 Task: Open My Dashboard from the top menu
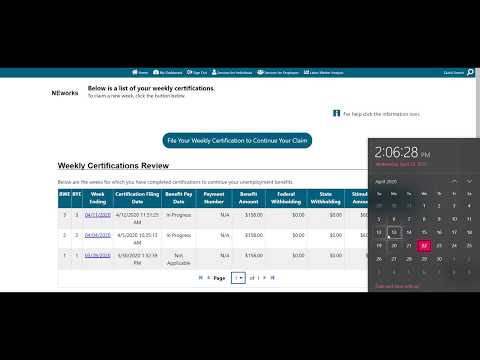168,72
